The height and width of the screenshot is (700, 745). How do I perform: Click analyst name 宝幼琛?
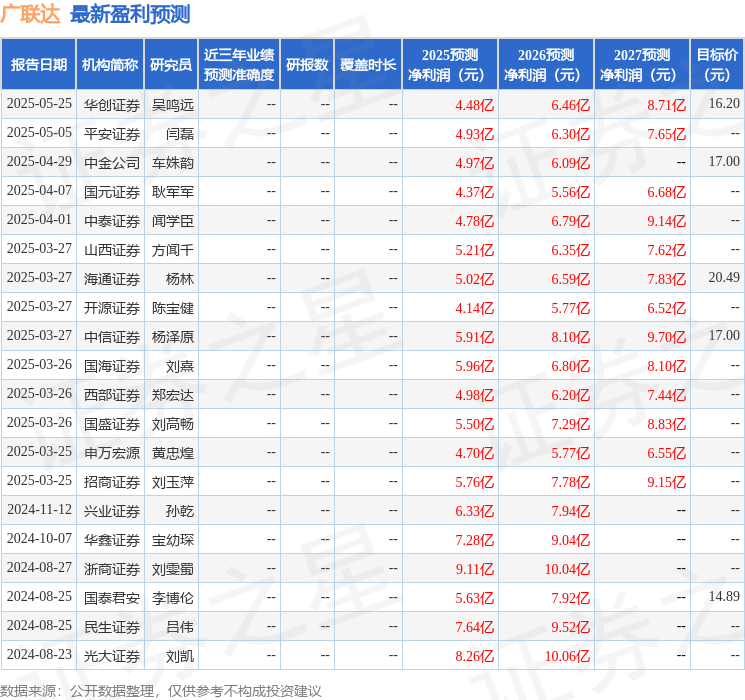pyautogui.click(x=172, y=540)
